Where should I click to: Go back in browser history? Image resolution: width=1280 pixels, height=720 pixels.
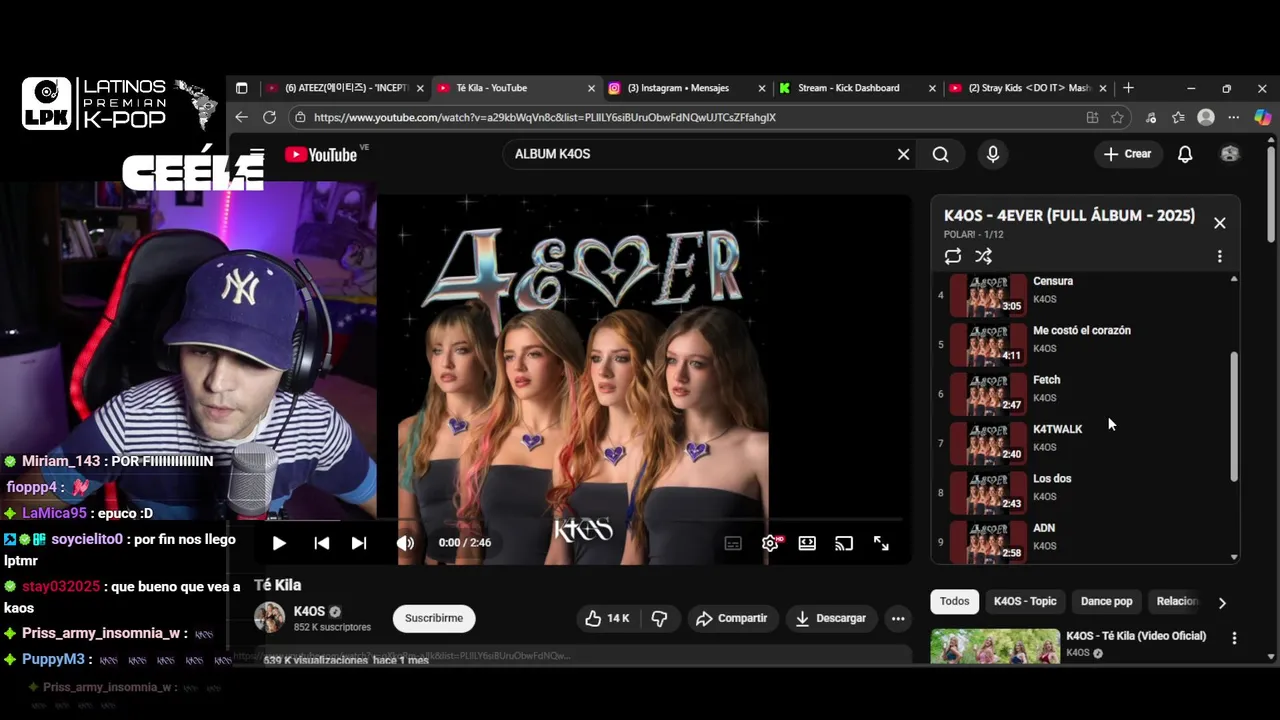pos(241,117)
